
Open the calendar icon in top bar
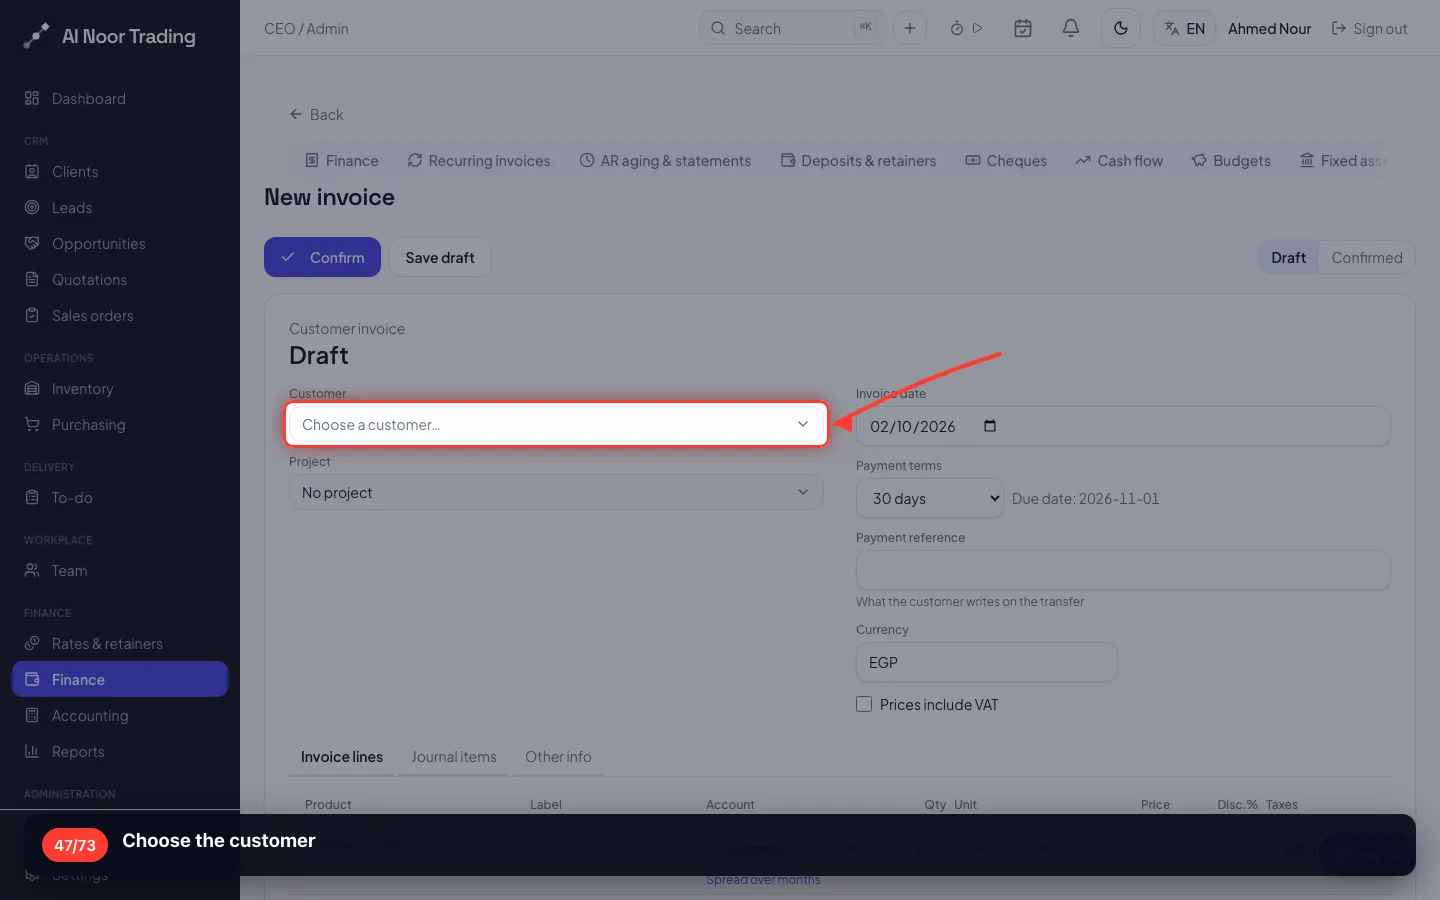(x=1023, y=28)
